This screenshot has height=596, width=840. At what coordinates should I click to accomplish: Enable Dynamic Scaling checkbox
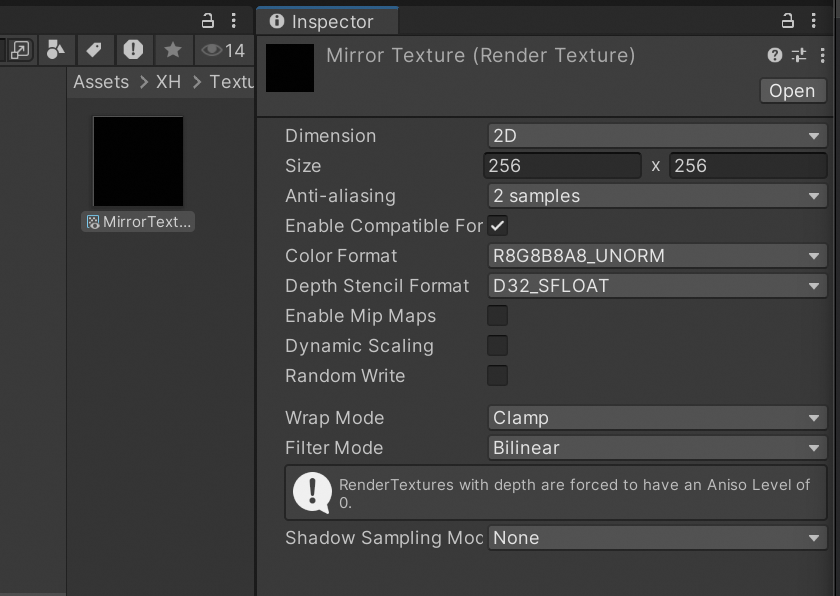(x=498, y=346)
